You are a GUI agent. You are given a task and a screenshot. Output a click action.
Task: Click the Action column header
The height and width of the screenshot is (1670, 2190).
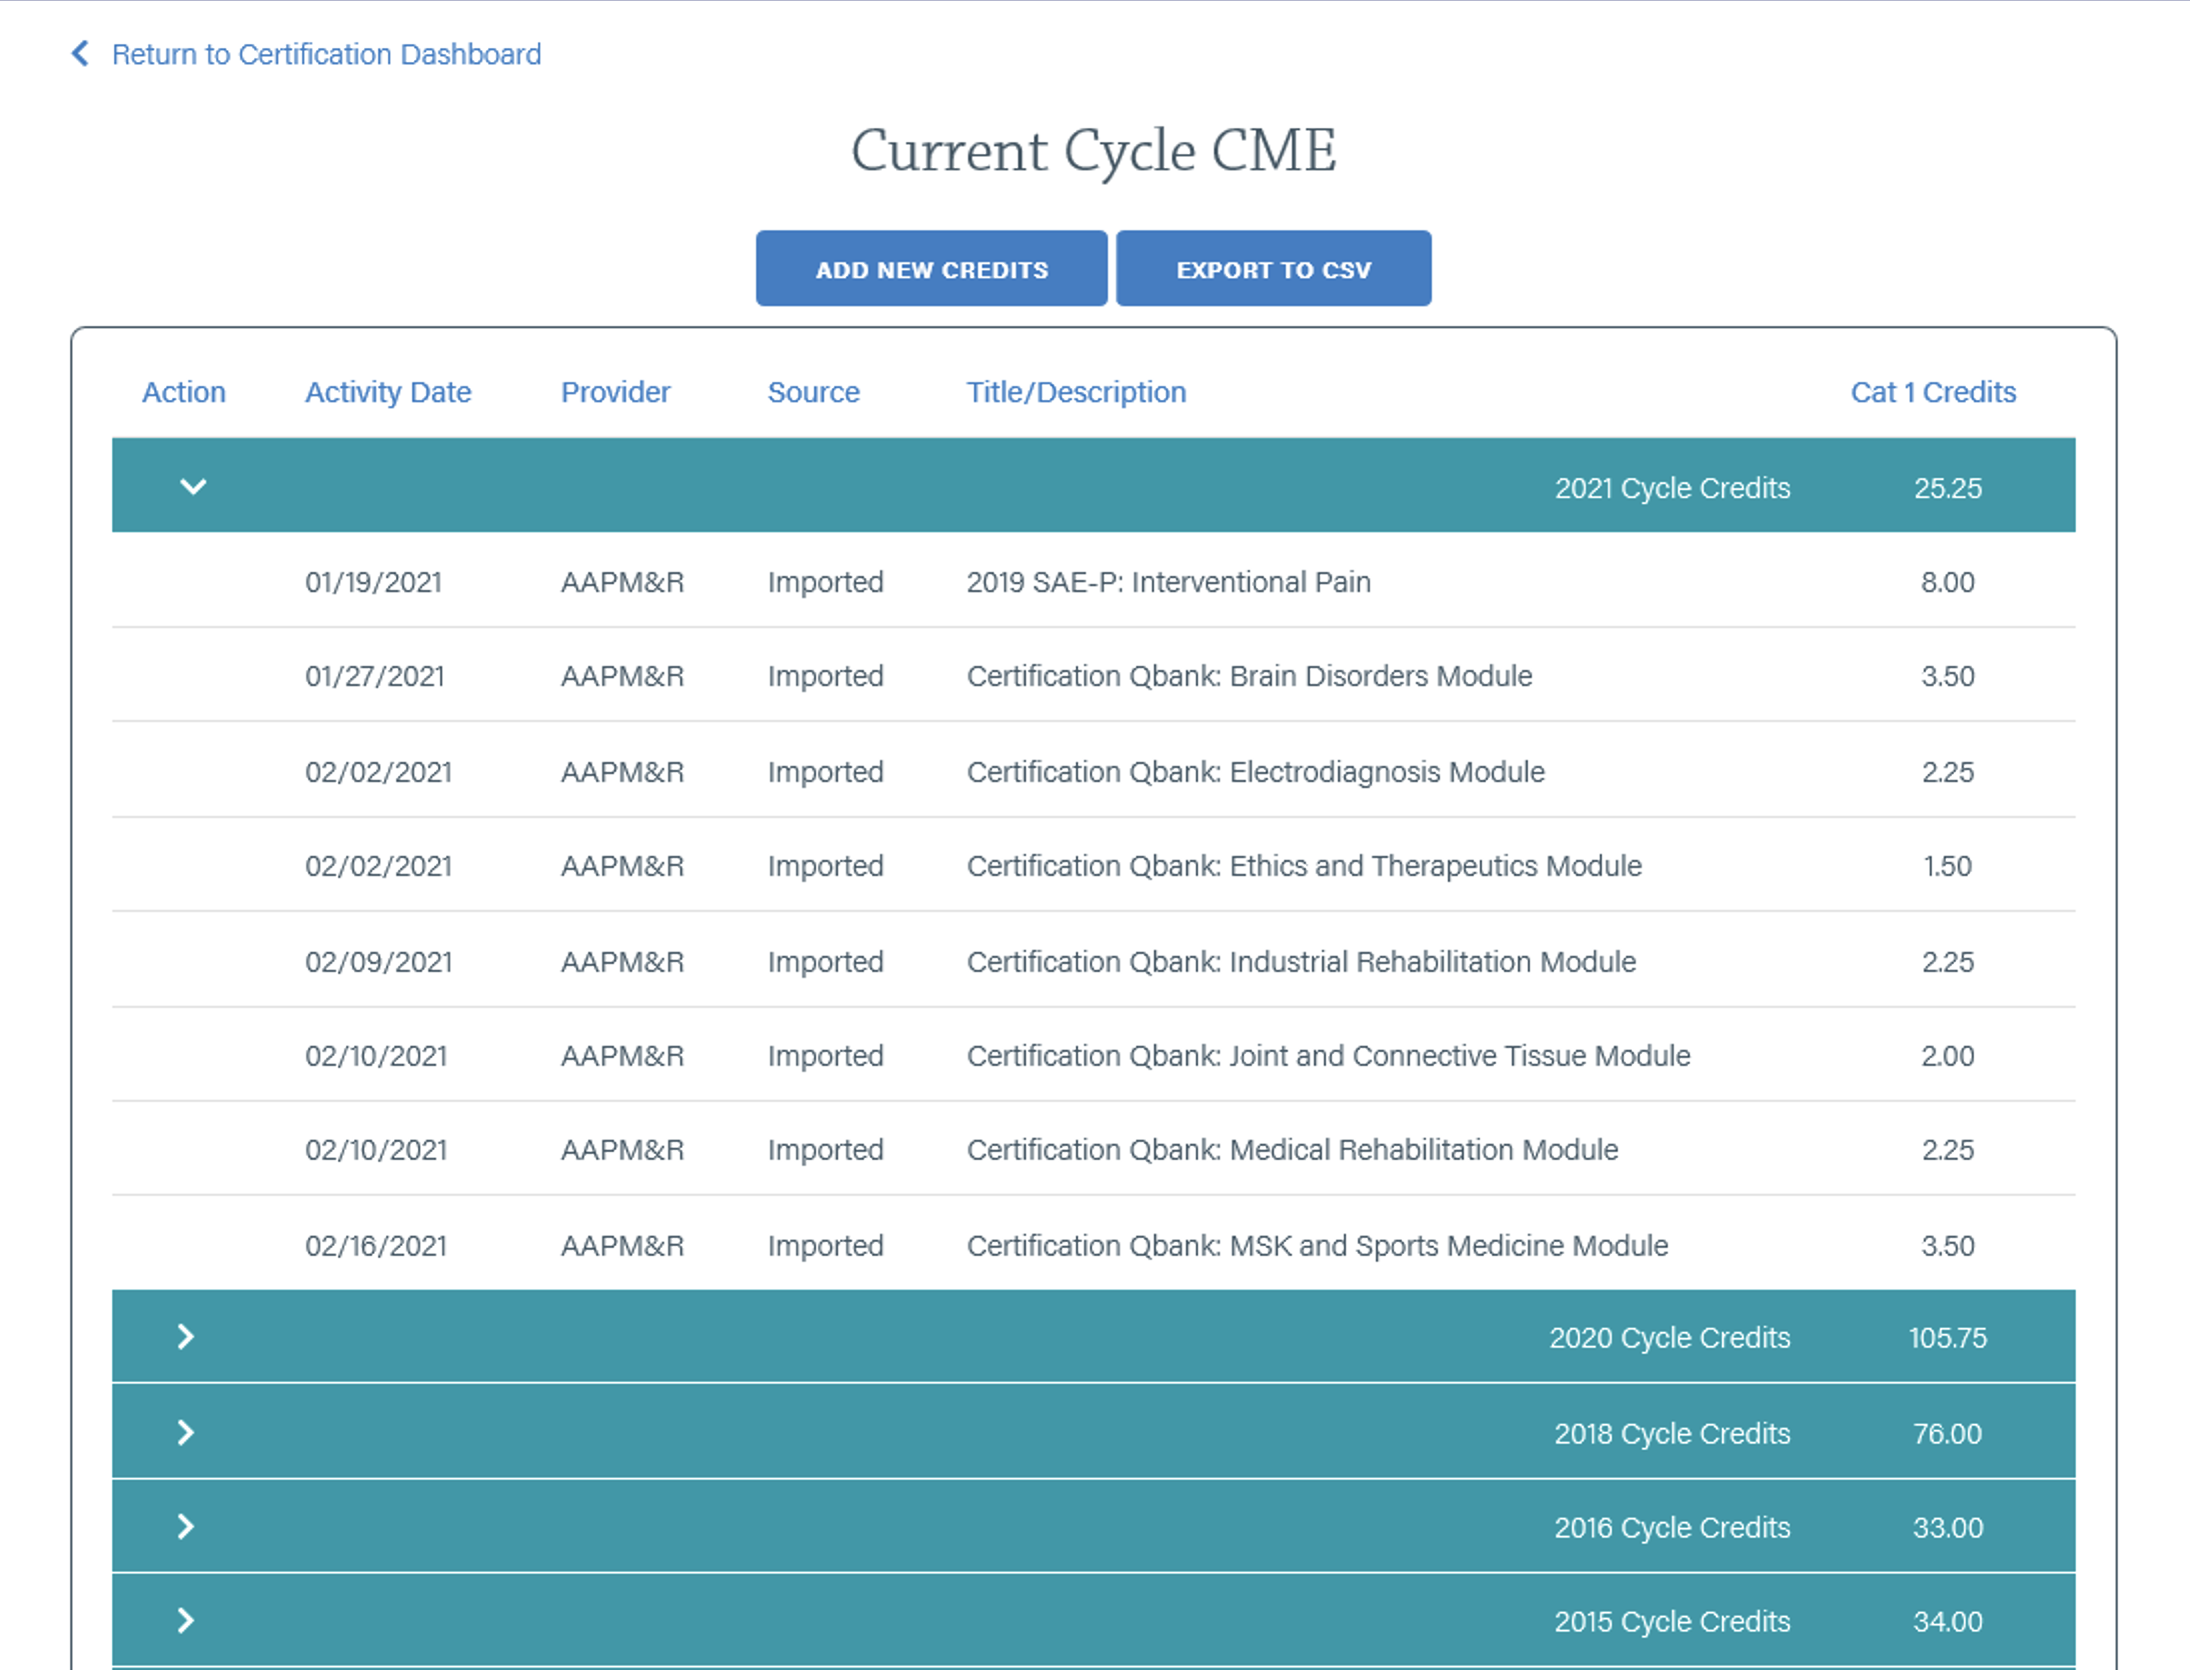pos(183,392)
